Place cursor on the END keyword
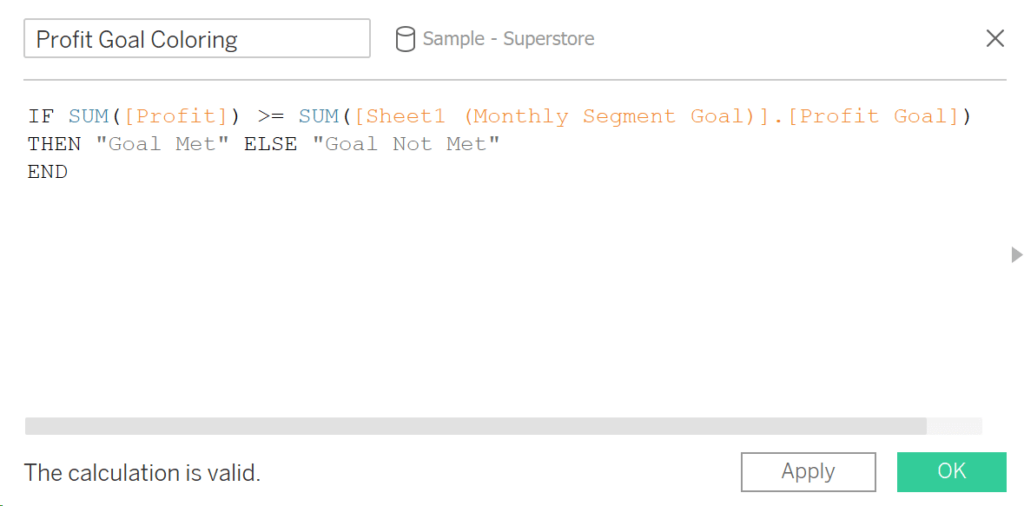 pos(48,172)
